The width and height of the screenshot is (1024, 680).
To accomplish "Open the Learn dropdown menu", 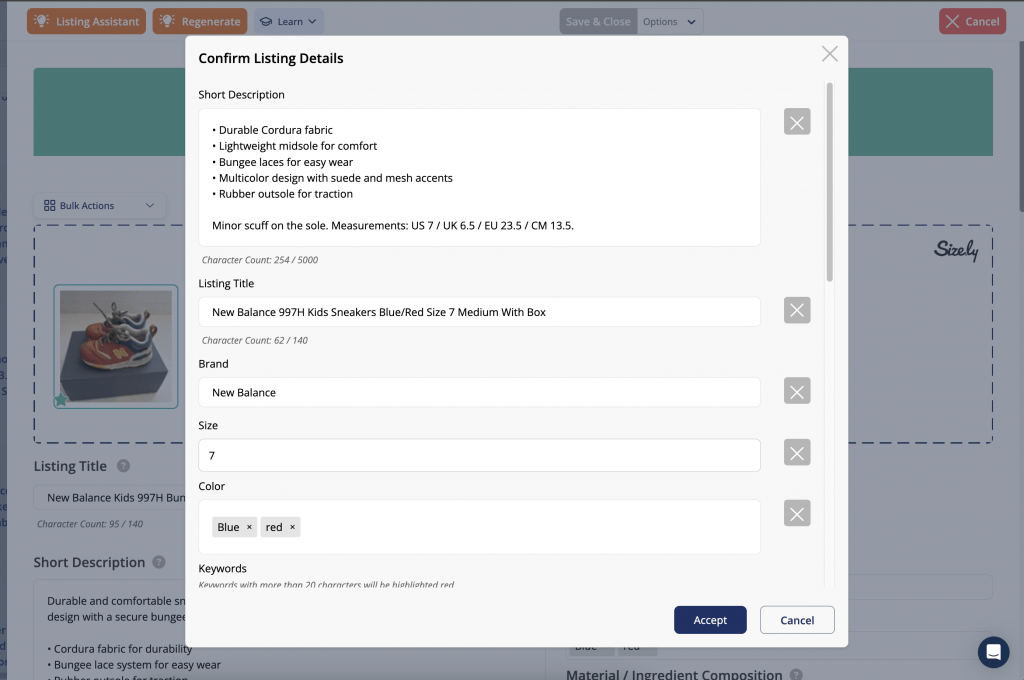I will 288,21.
